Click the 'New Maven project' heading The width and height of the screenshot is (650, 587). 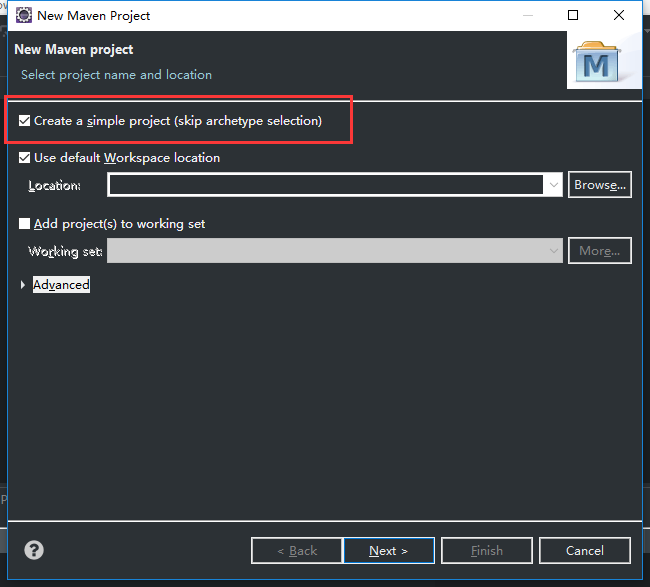74,49
